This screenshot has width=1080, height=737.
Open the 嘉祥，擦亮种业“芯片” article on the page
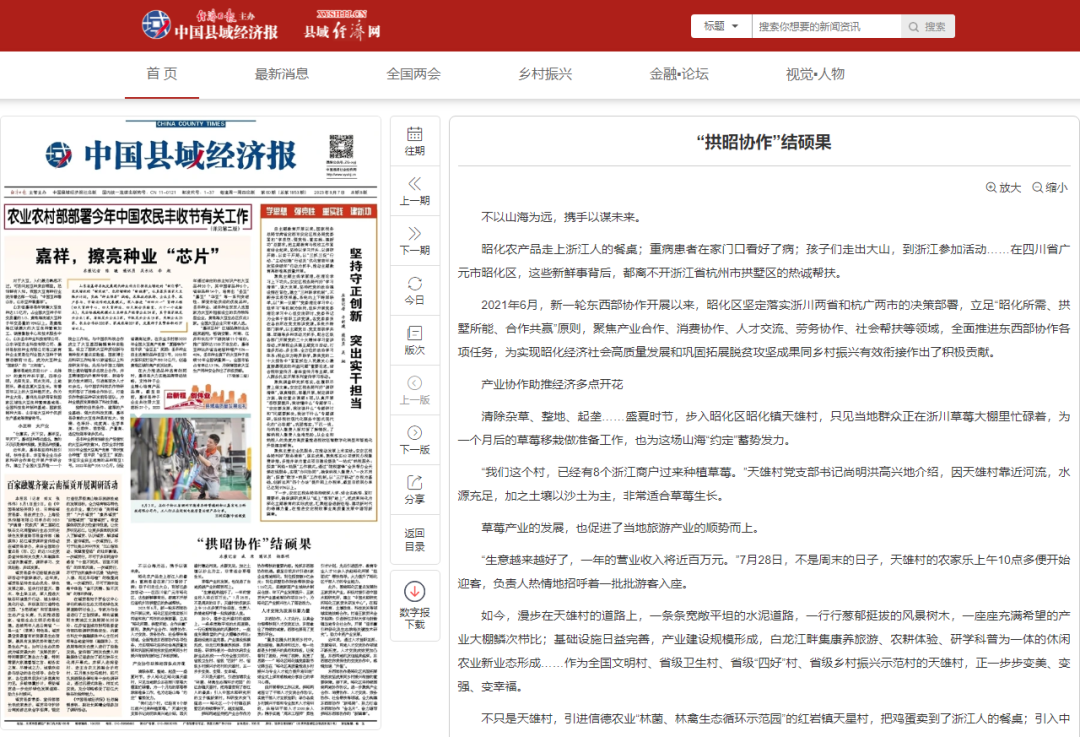coord(128,256)
